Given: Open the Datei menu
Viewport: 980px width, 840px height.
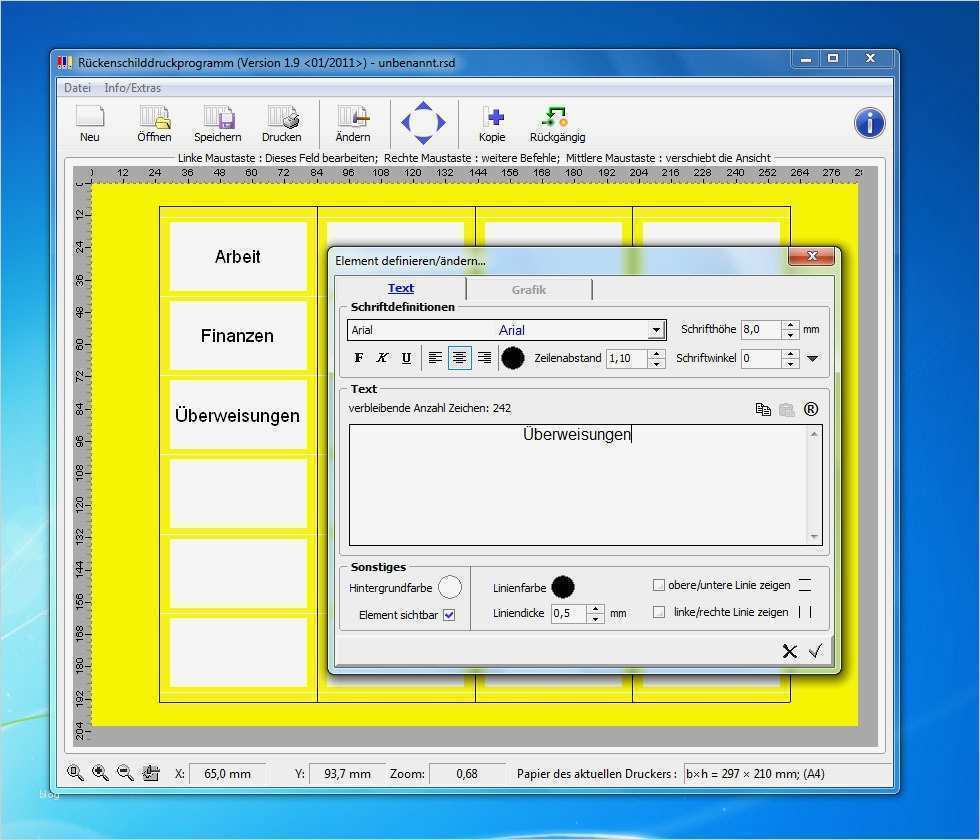Looking at the screenshot, I should 77,87.
